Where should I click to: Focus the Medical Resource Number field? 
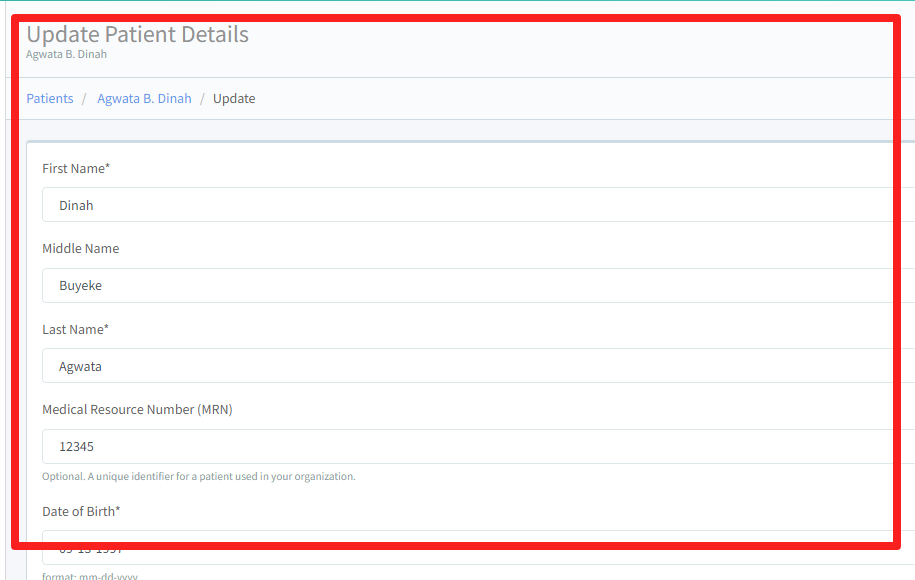click(470, 447)
